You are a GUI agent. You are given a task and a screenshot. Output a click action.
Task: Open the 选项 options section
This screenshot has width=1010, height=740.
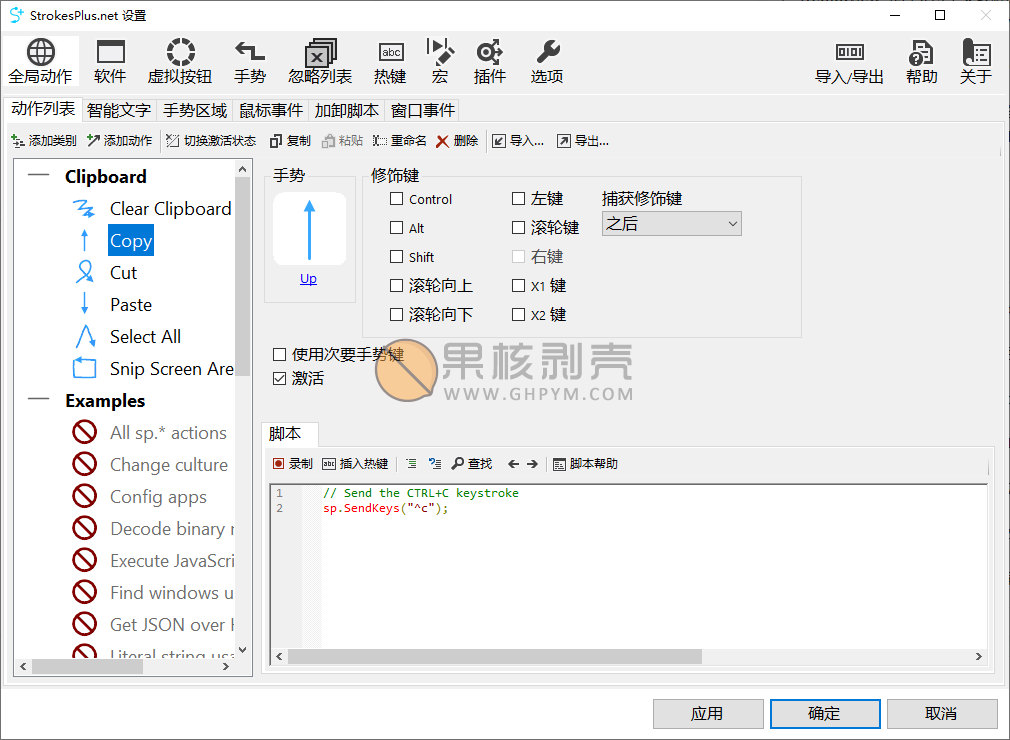547,61
